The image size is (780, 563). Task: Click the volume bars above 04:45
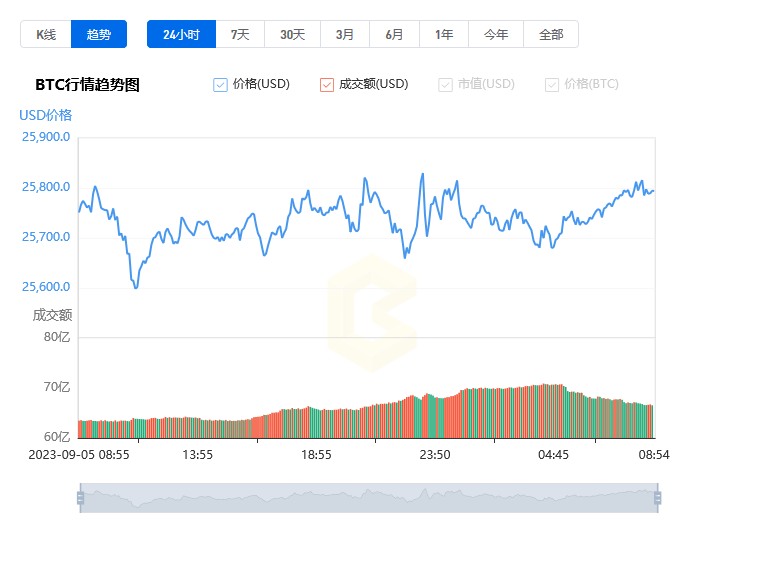(553, 412)
